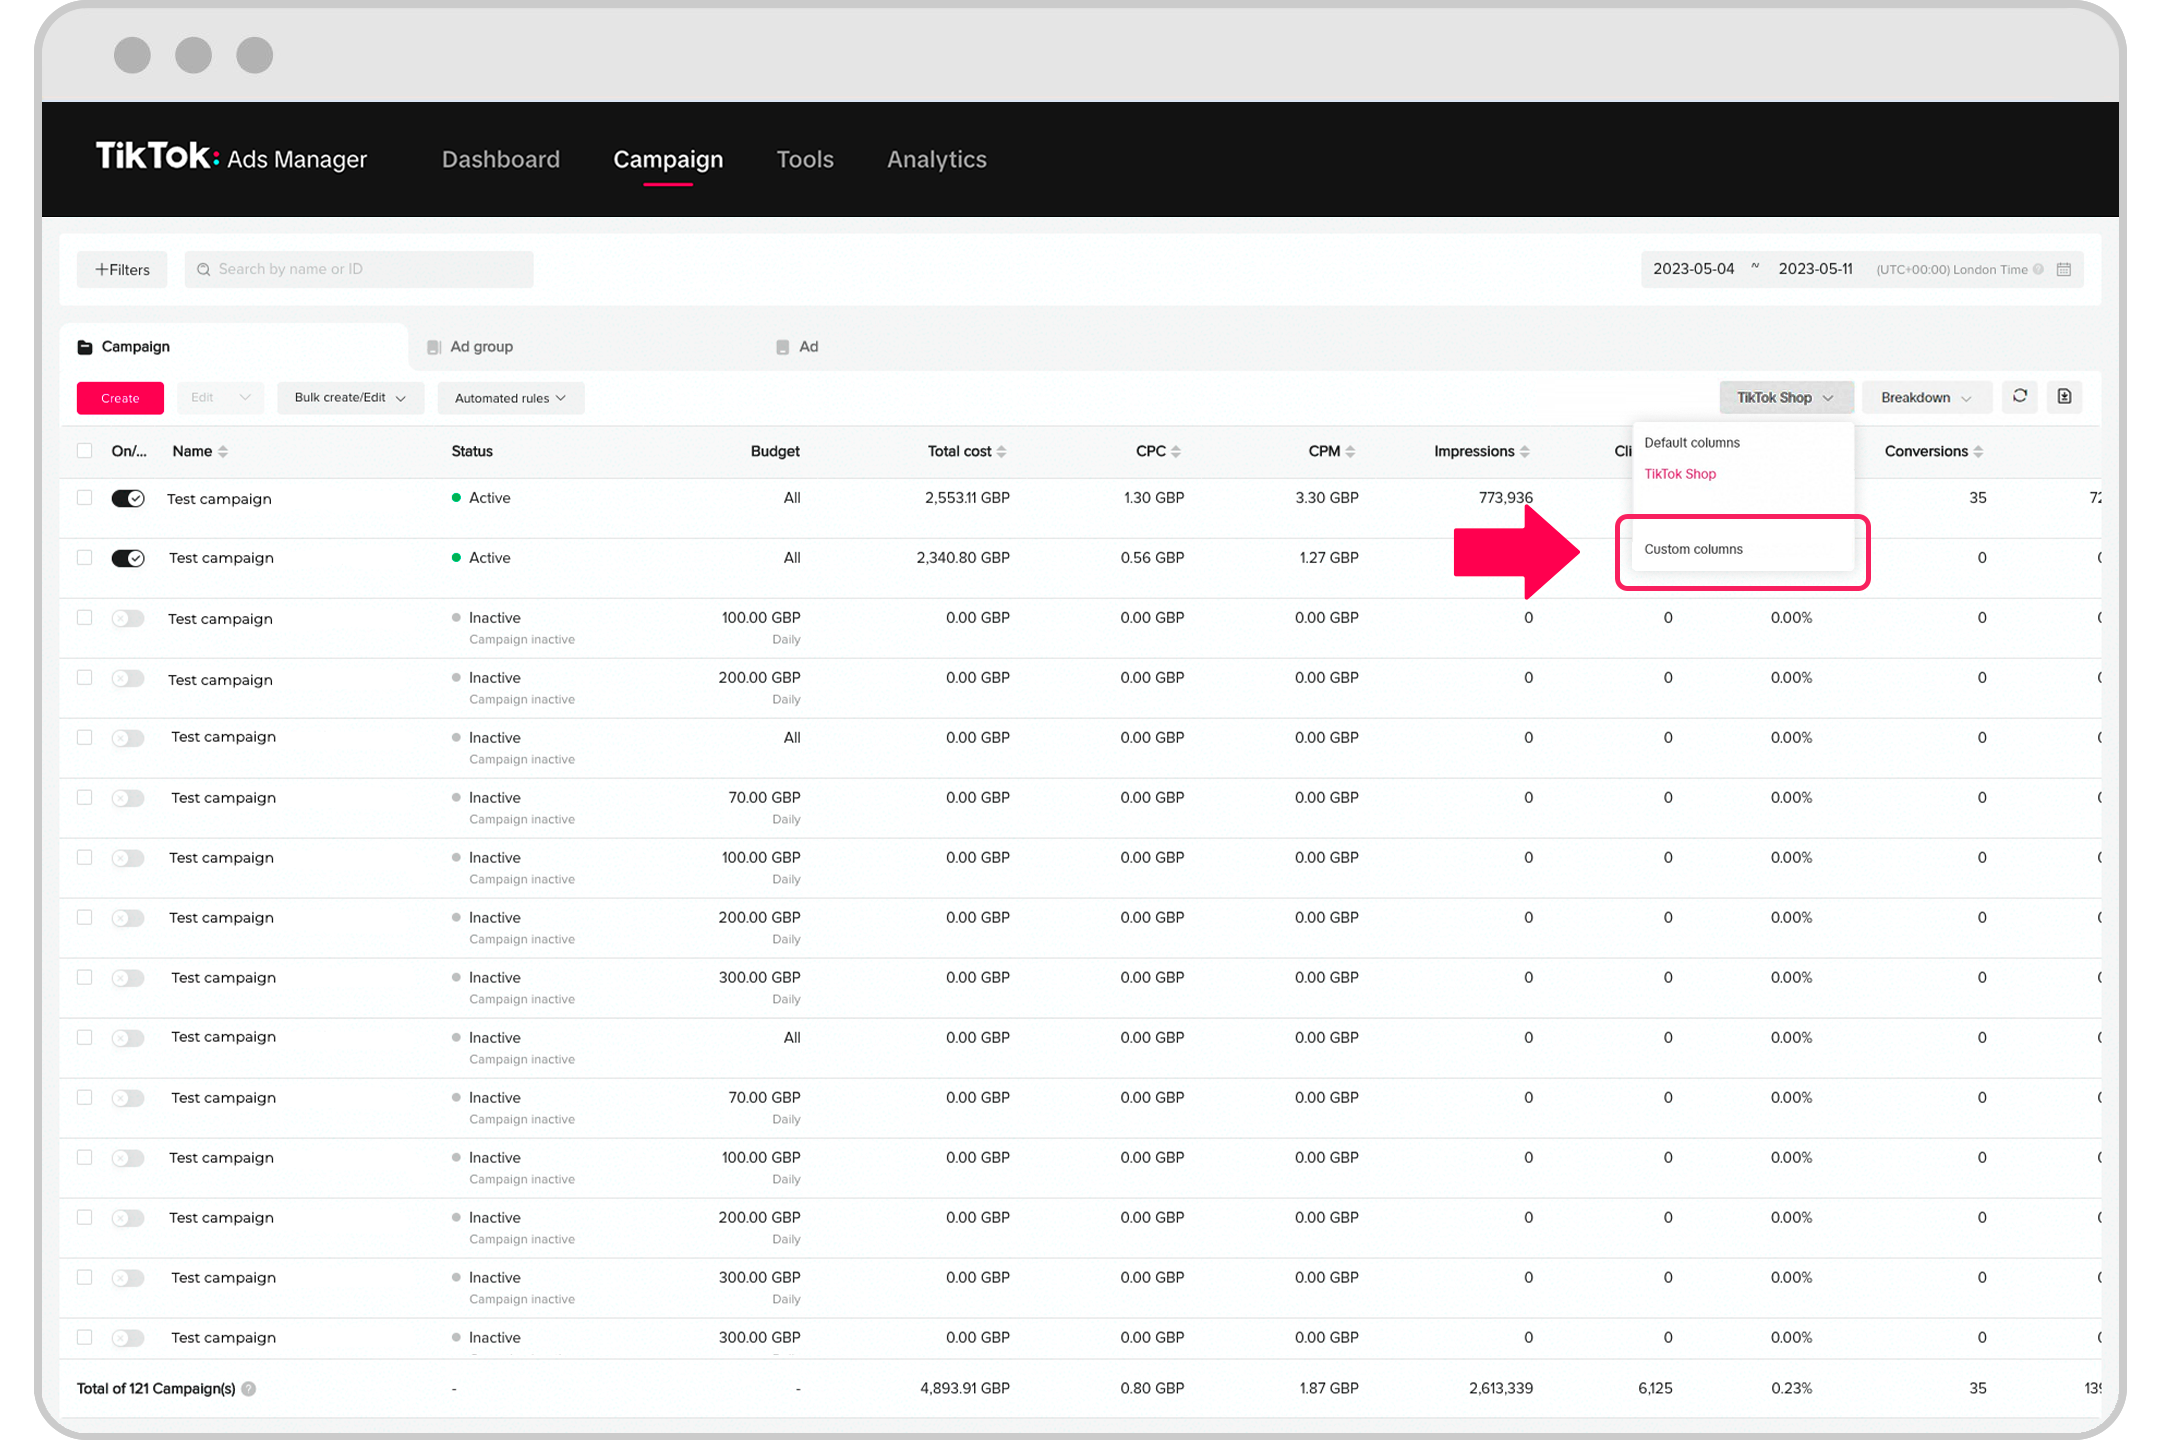Sort by Total cost column arrows
Screen dimensions: 2160x1440
[x=1002, y=452]
